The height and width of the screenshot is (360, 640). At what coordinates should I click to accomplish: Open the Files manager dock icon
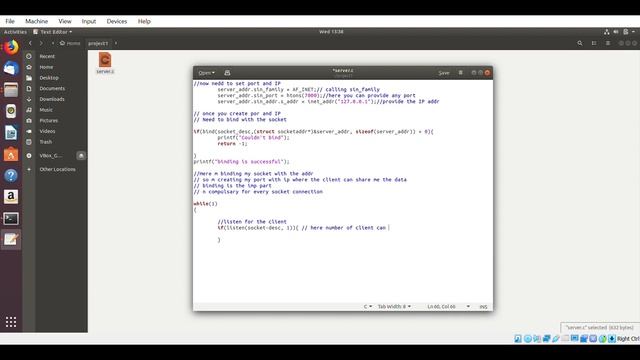11,90
